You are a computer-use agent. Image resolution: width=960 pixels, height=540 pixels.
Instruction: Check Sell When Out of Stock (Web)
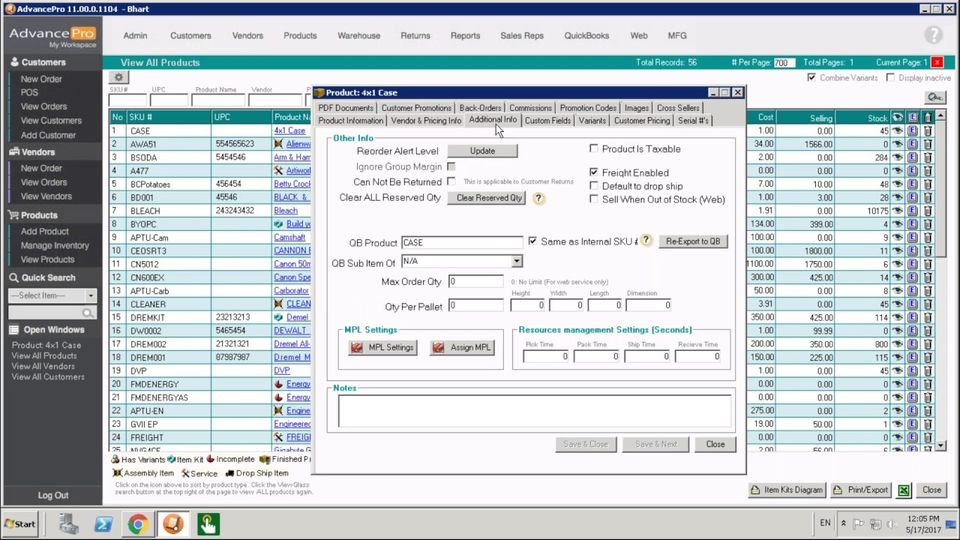593,199
